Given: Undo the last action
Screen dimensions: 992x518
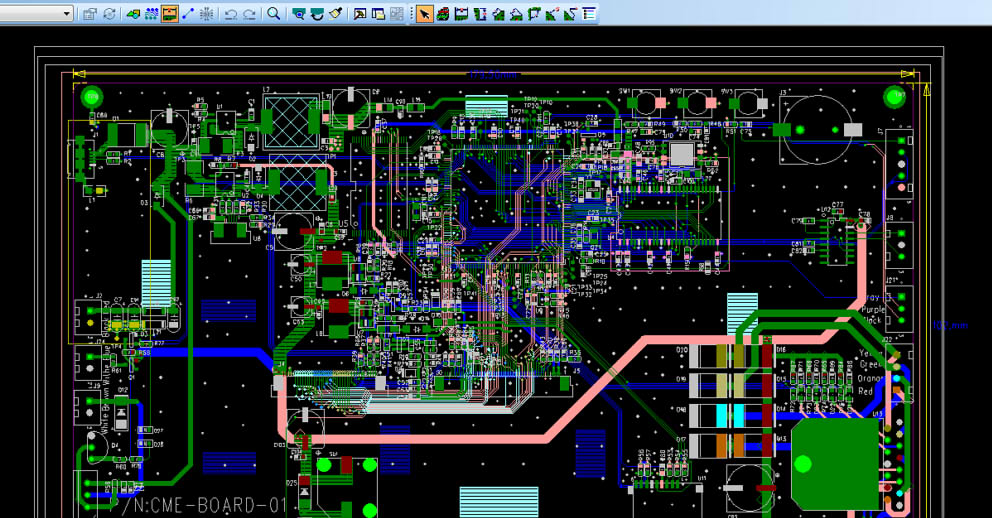Looking at the screenshot, I should pyautogui.click(x=231, y=14).
